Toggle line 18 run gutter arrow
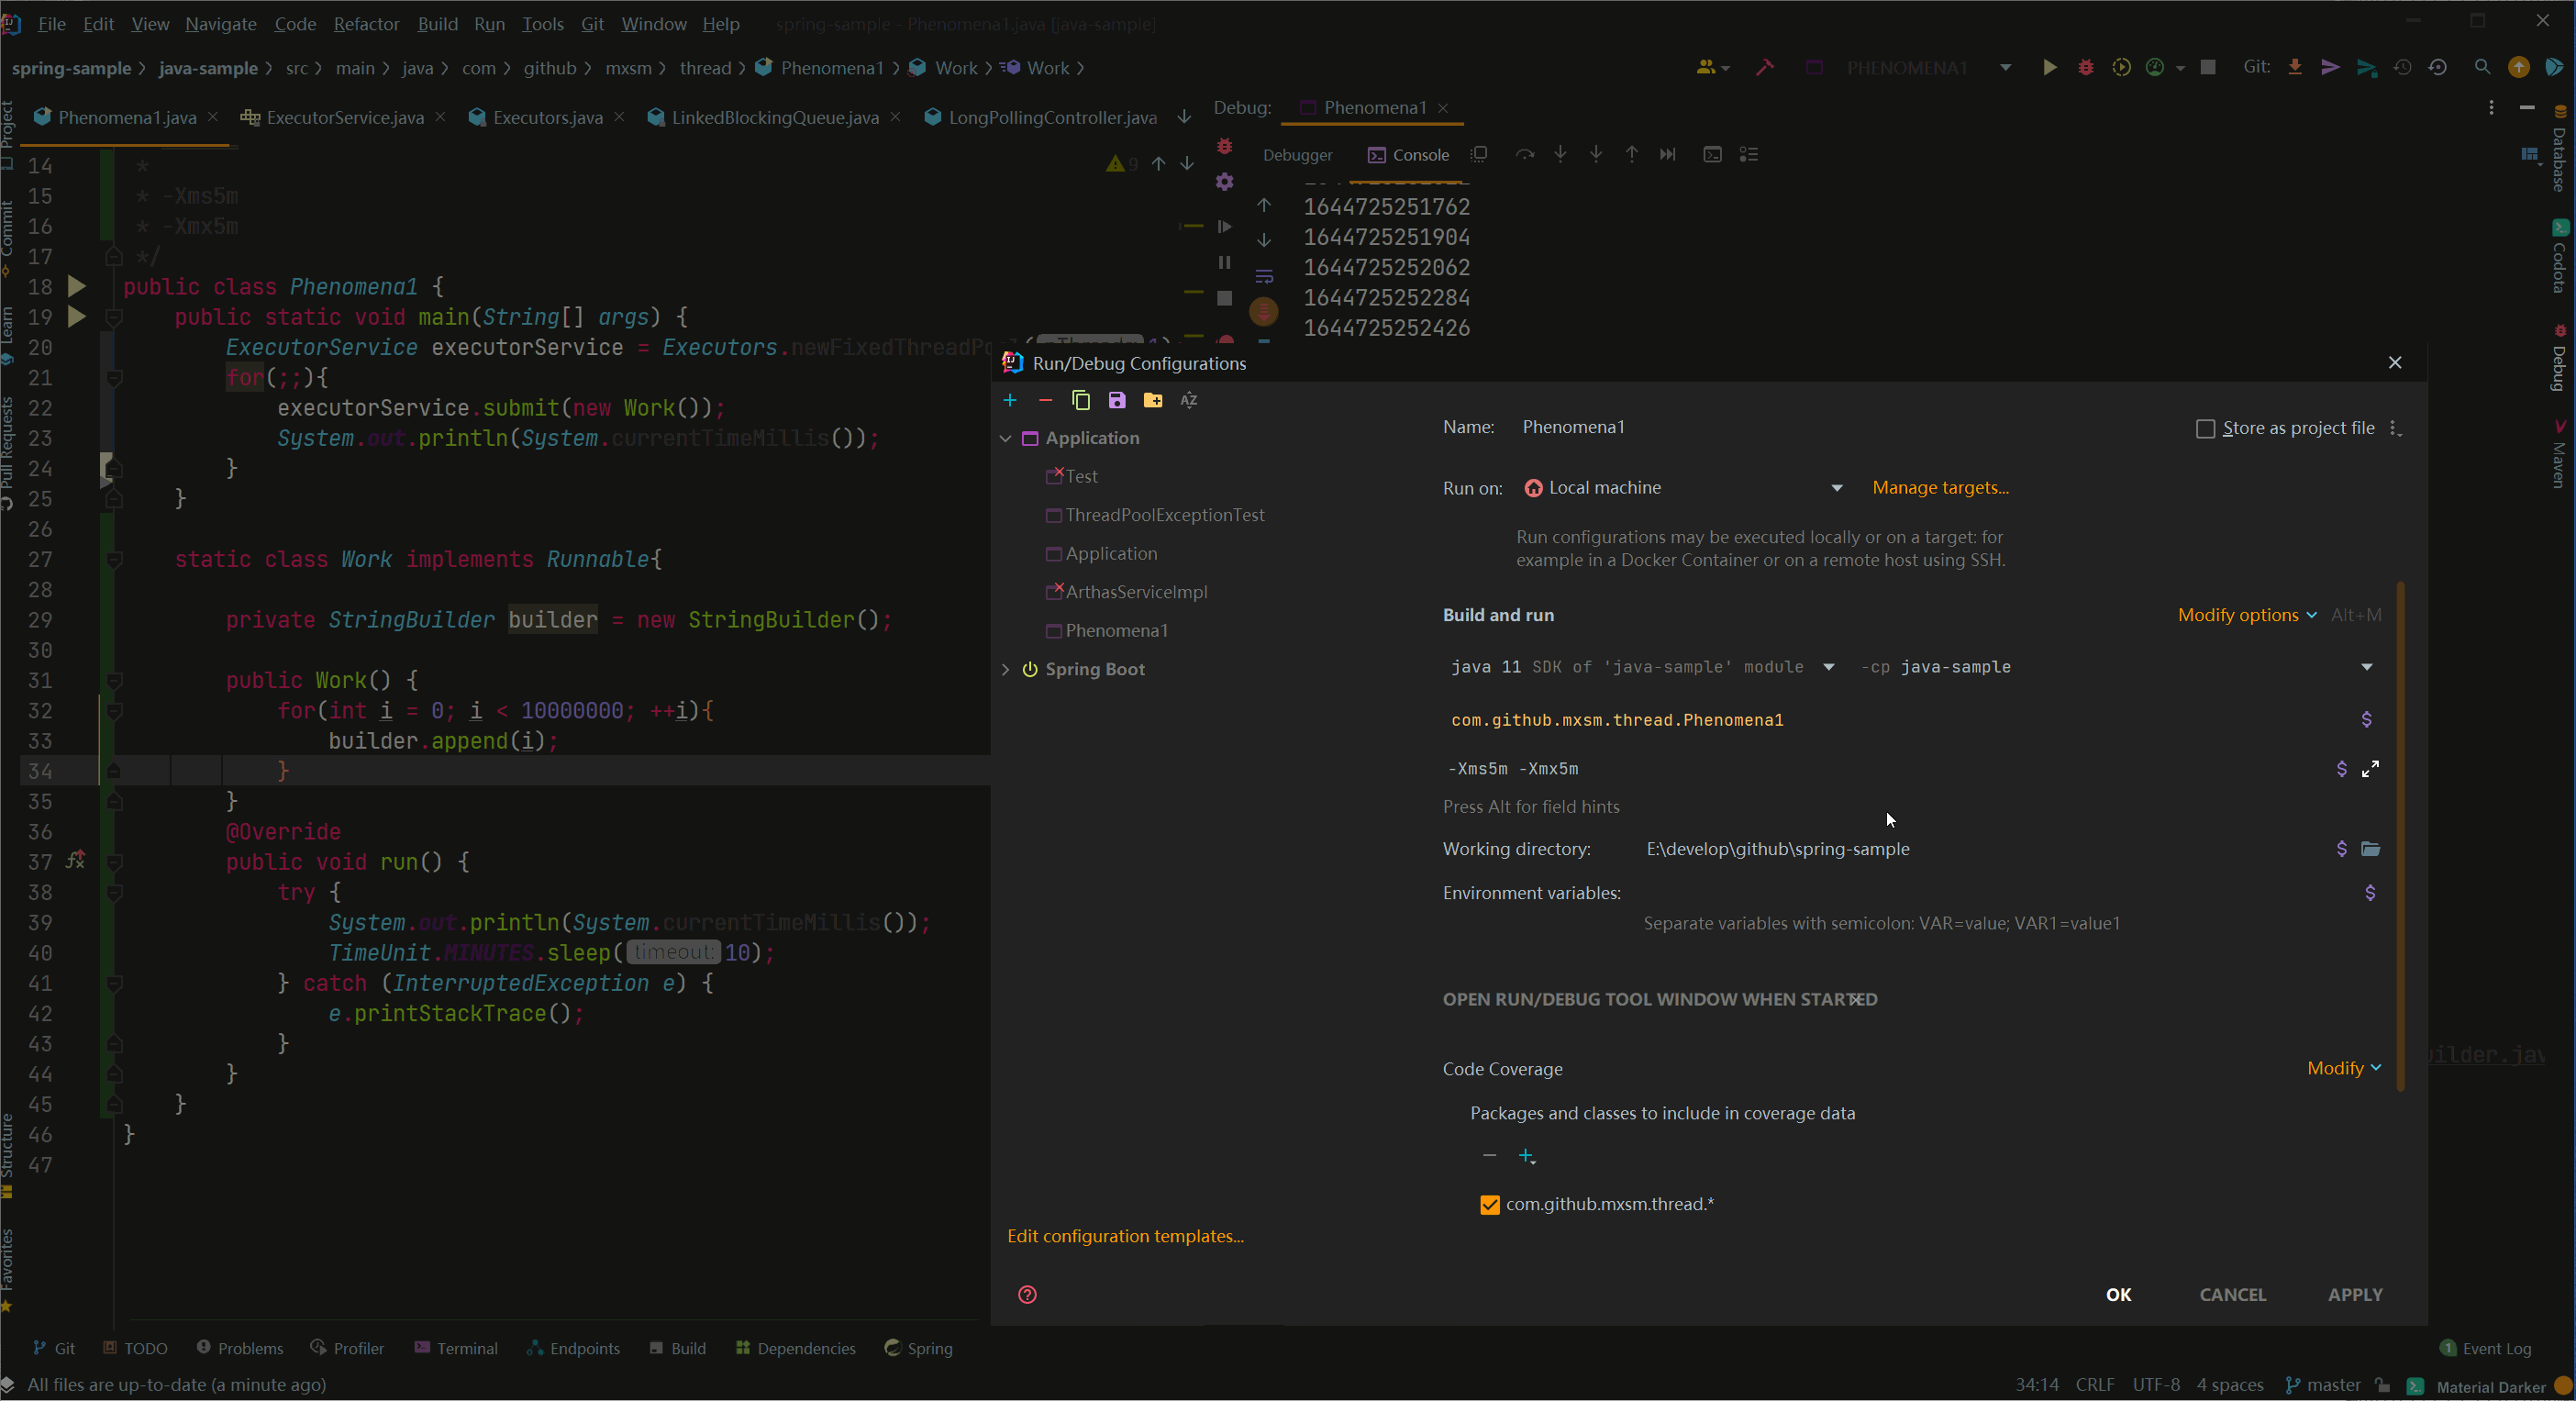The height and width of the screenshot is (1401, 2576). point(76,287)
